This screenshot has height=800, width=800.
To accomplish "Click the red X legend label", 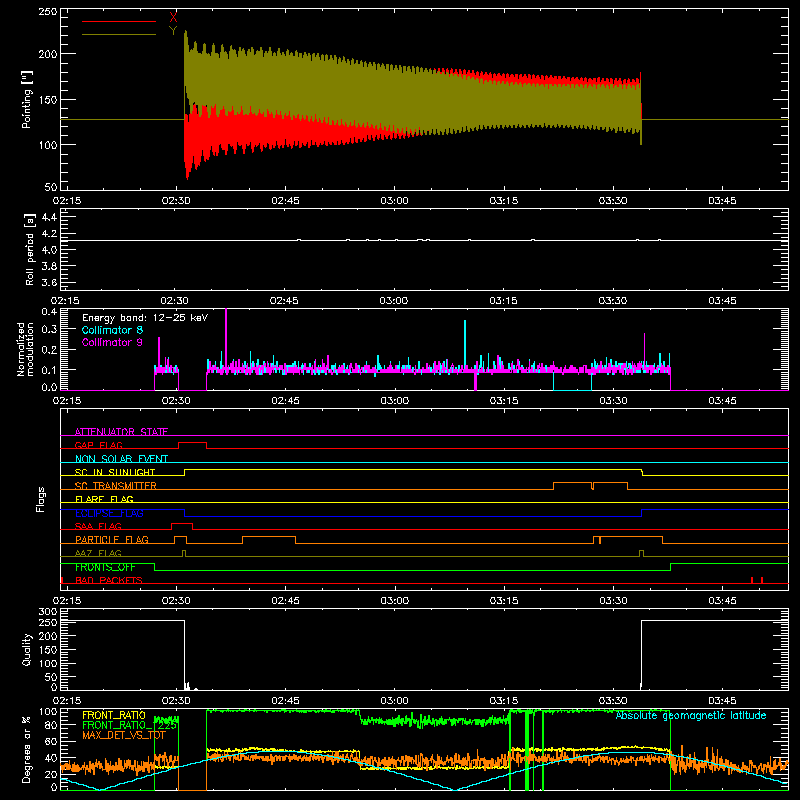I will pyautogui.click(x=173, y=17).
